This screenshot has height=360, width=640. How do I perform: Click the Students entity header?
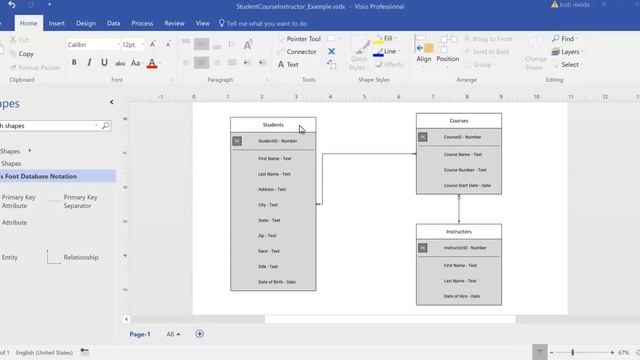(273, 125)
